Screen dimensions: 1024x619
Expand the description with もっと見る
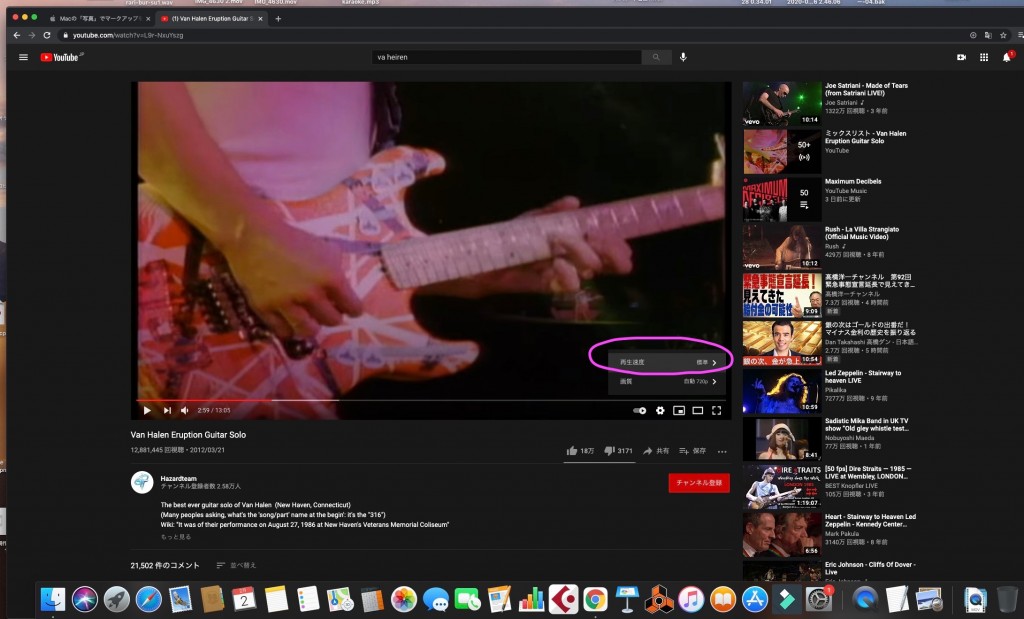pos(176,537)
